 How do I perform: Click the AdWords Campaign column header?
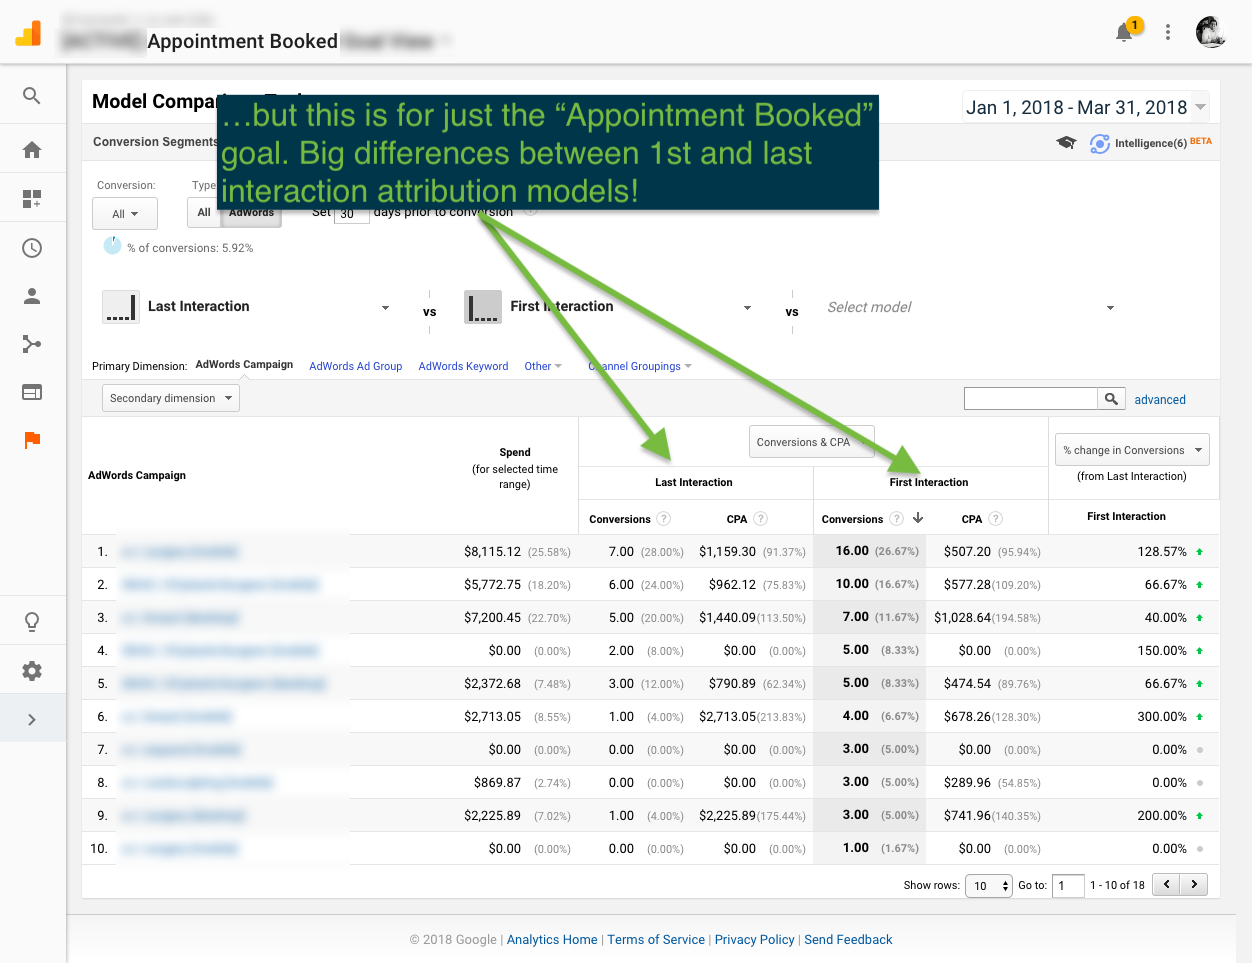tap(137, 475)
